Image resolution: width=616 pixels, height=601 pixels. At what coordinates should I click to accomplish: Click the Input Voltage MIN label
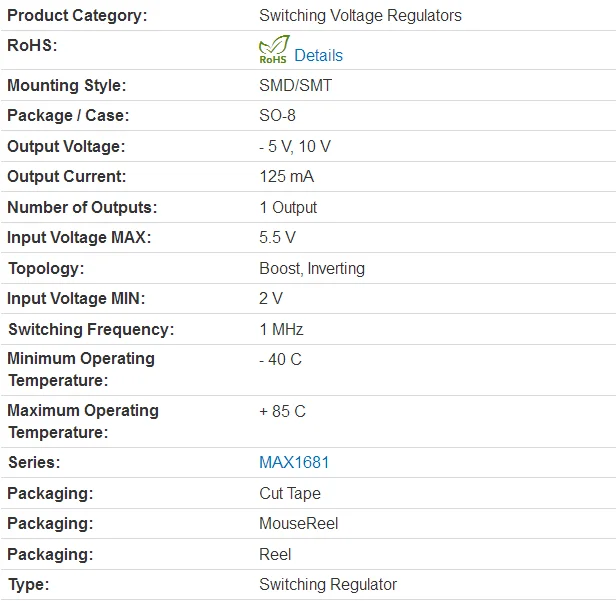76,298
